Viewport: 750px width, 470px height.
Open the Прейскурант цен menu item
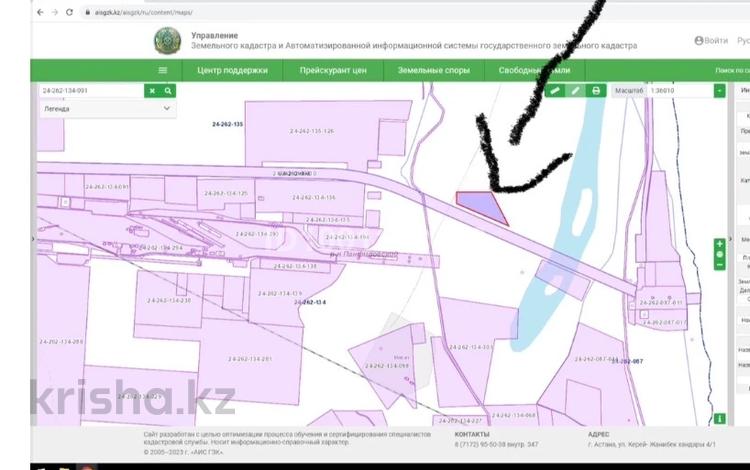tap(334, 71)
